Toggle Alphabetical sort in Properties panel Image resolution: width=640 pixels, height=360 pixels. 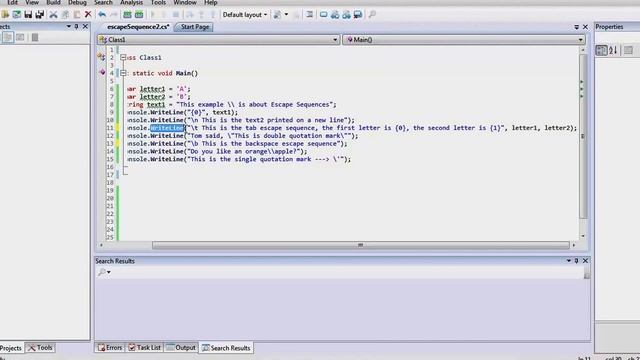(x=613, y=50)
